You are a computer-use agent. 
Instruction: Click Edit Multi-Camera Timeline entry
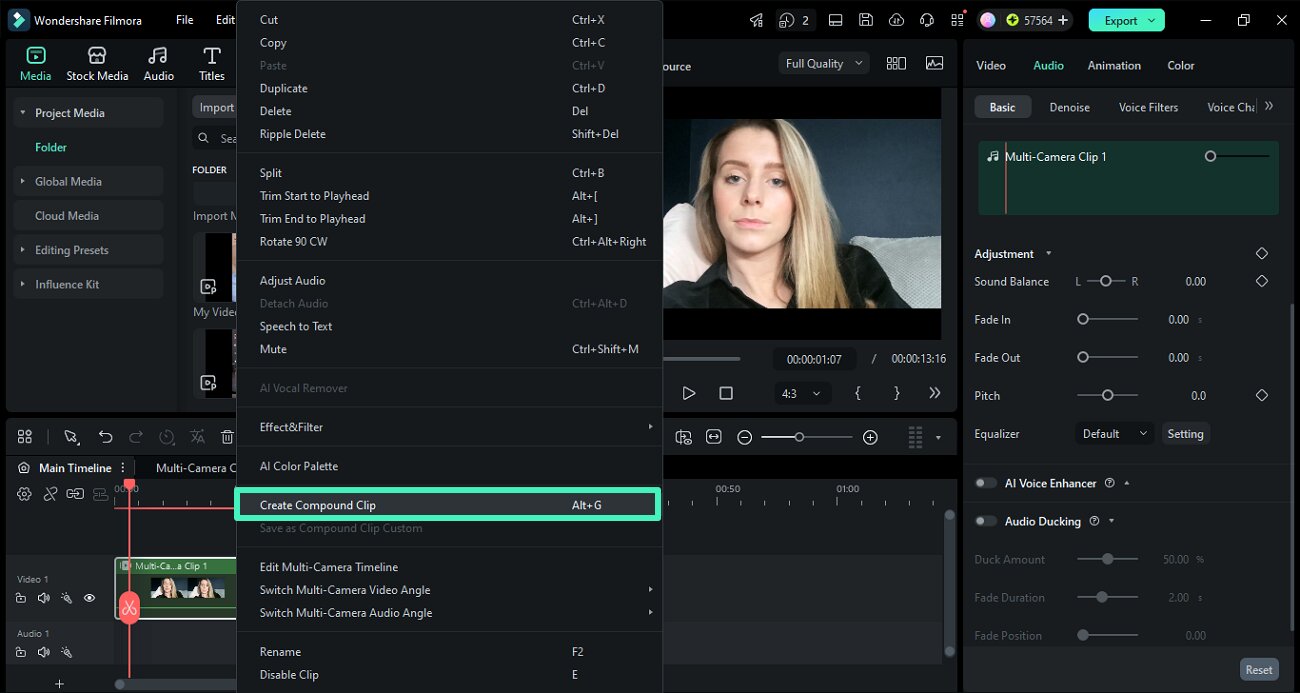[x=448, y=567]
